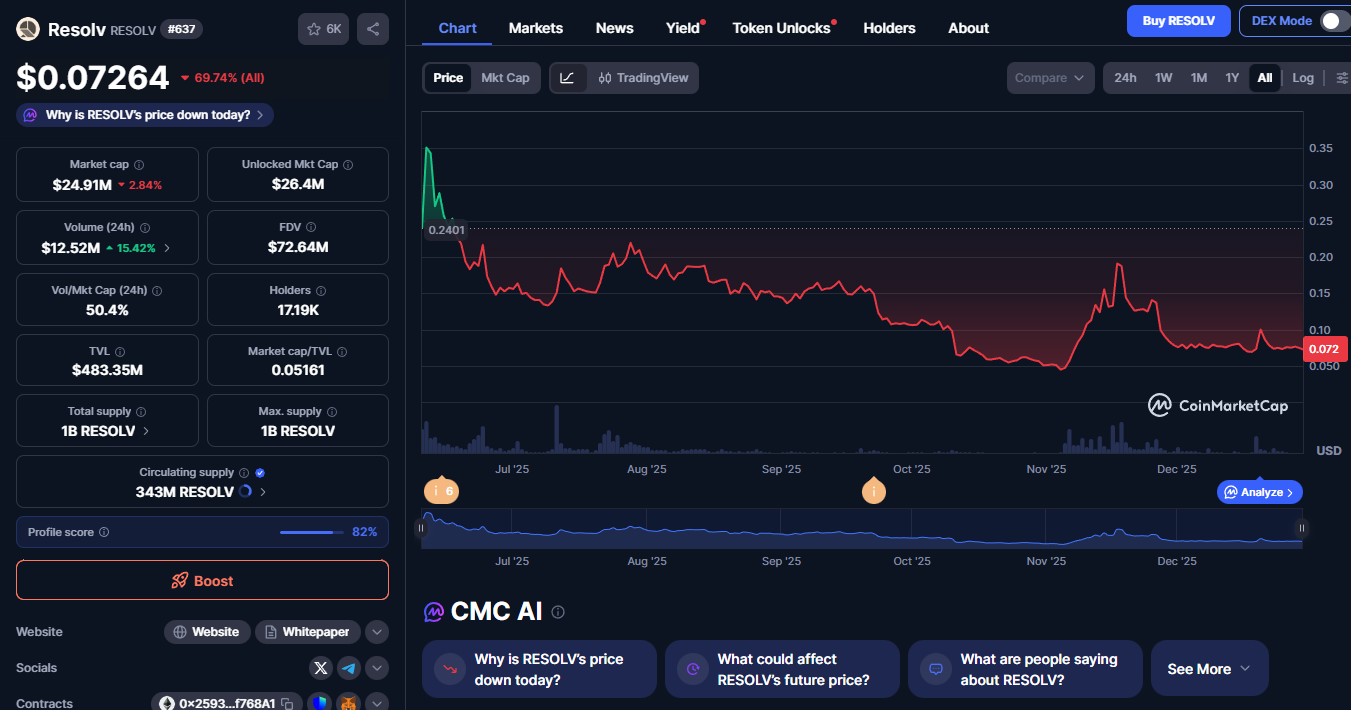Click the Market cap/TVL info icon

[x=343, y=352]
